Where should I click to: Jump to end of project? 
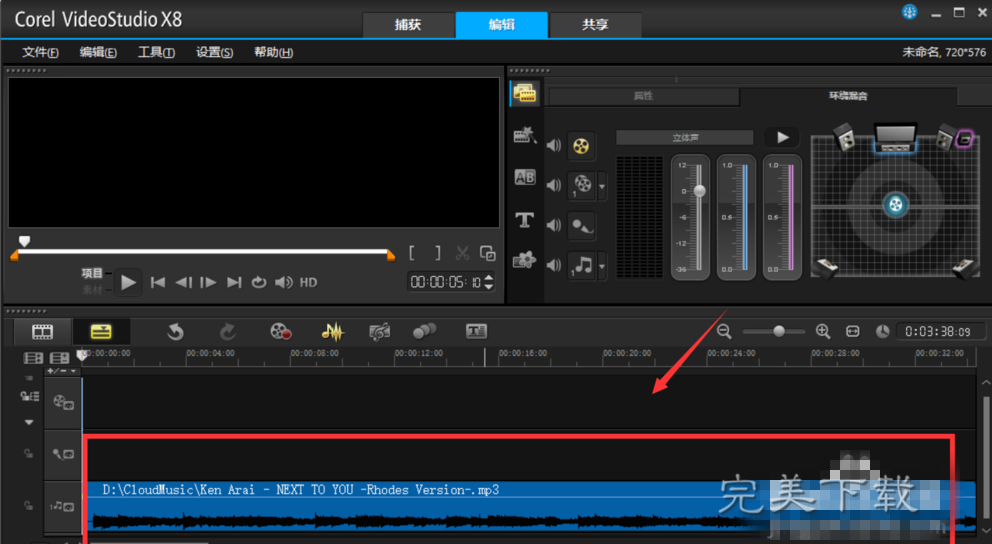pyautogui.click(x=234, y=283)
